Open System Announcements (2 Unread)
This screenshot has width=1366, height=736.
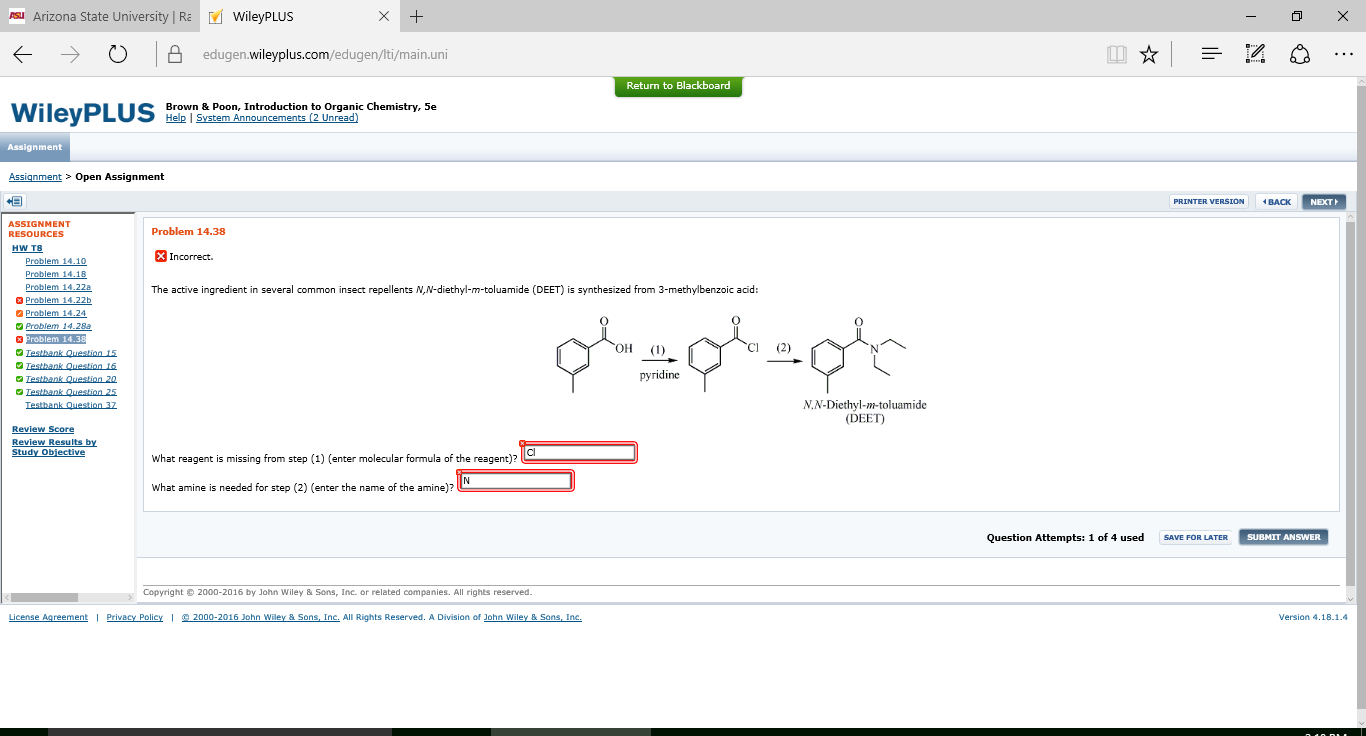tap(277, 118)
